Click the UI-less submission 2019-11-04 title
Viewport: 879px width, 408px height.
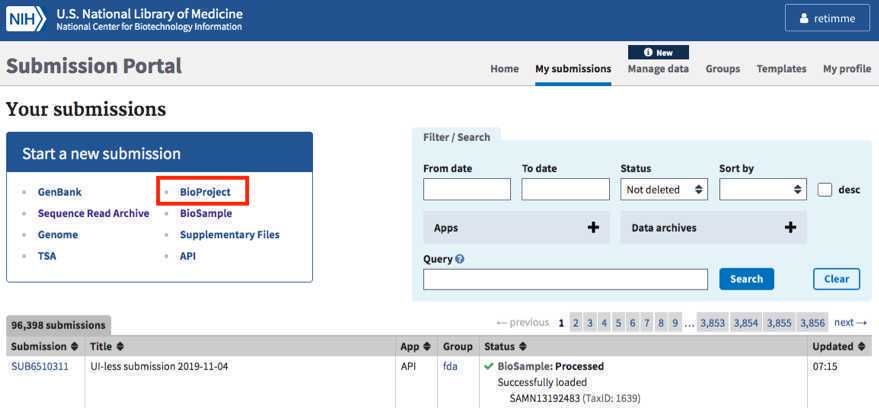click(x=159, y=367)
